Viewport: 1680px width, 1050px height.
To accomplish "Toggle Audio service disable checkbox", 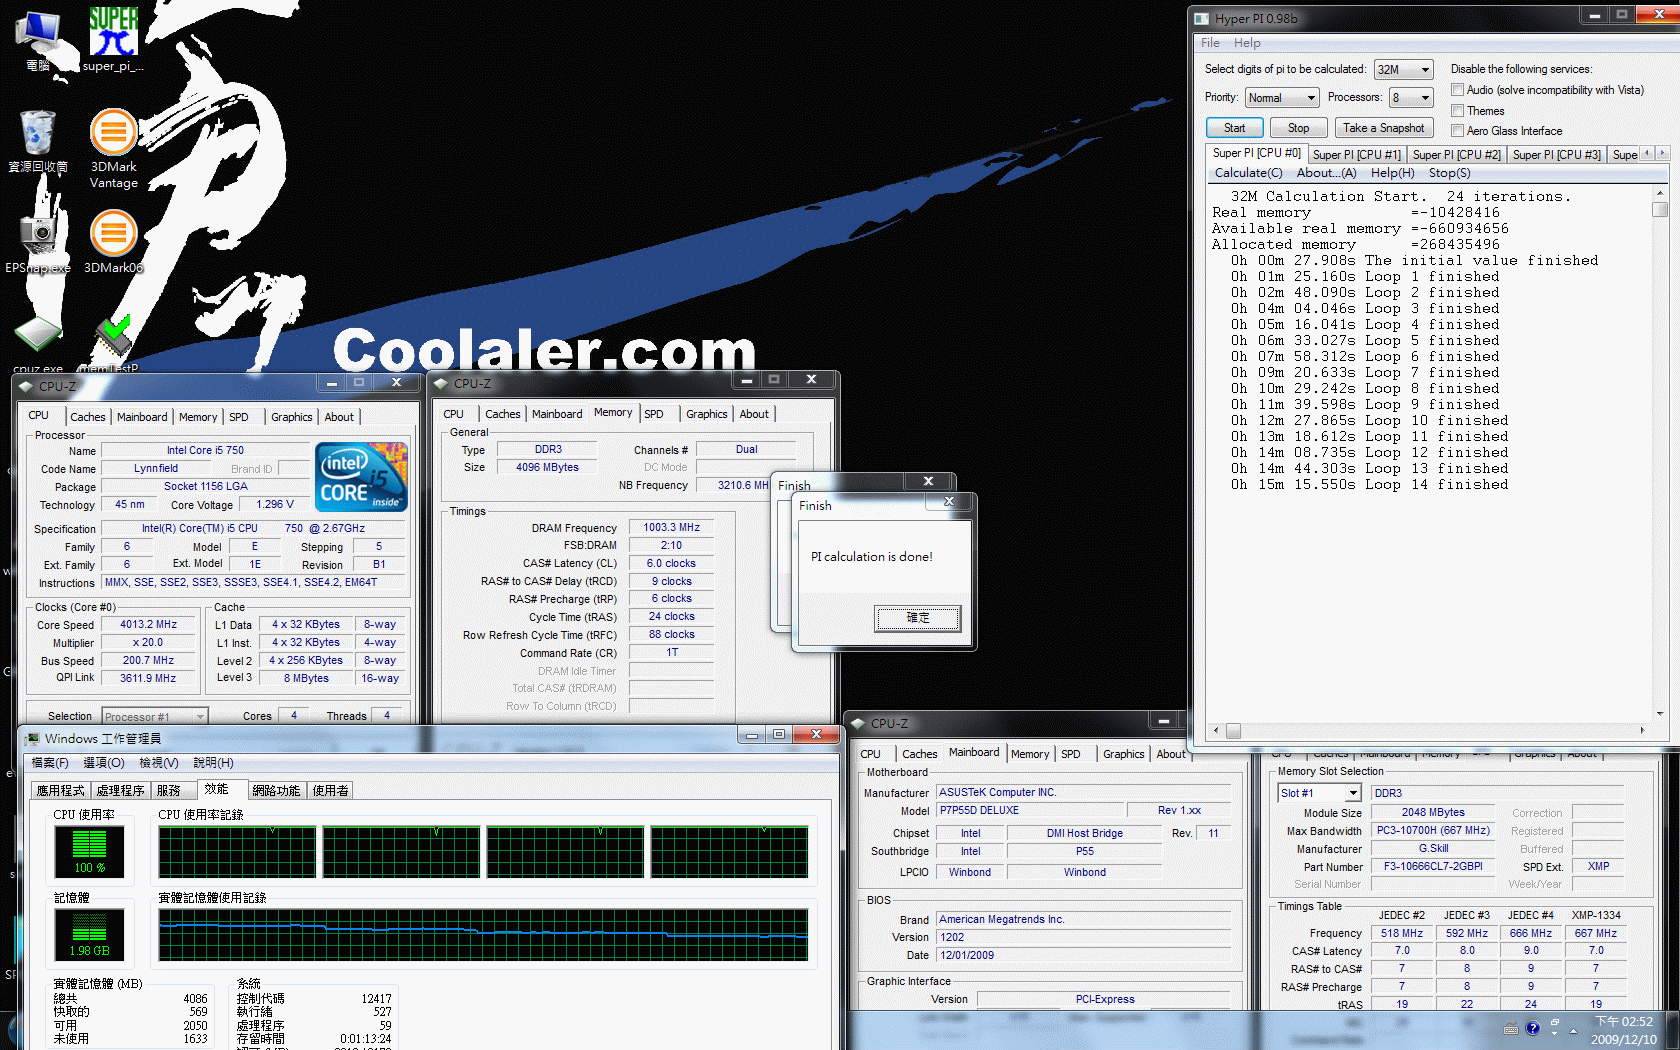I will point(1457,90).
